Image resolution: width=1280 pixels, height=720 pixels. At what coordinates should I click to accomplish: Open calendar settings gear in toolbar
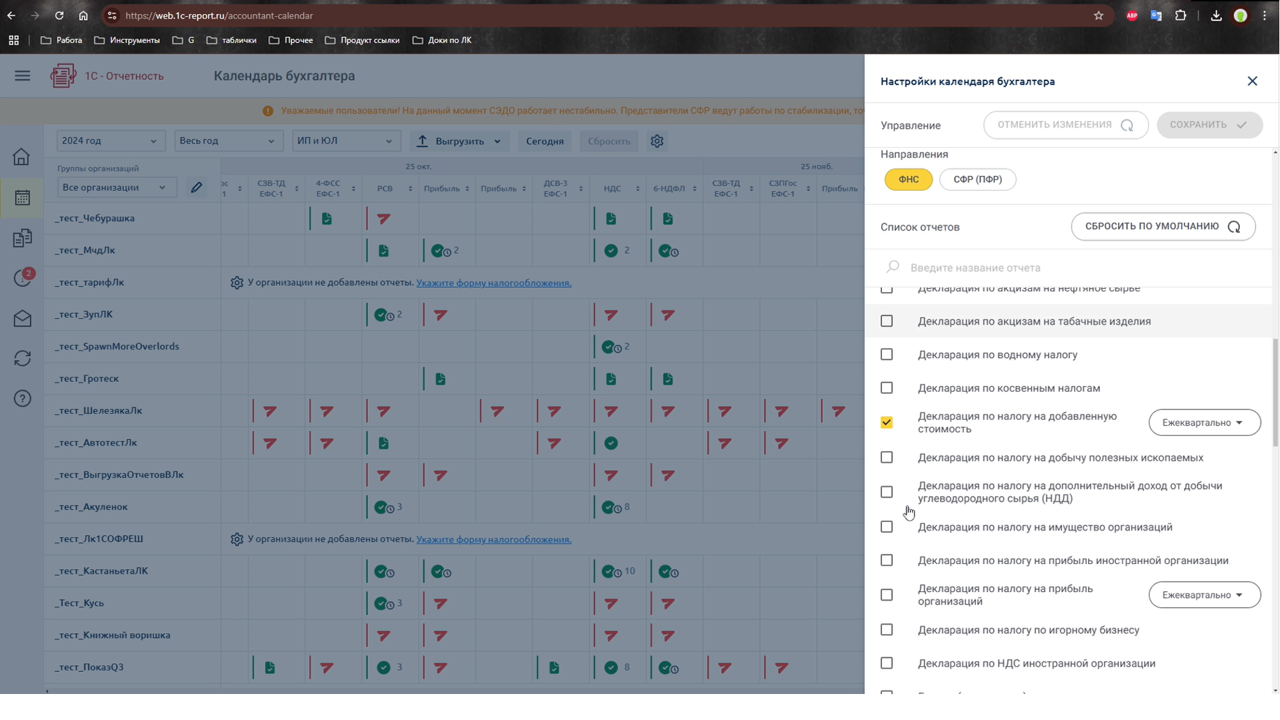(x=657, y=141)
